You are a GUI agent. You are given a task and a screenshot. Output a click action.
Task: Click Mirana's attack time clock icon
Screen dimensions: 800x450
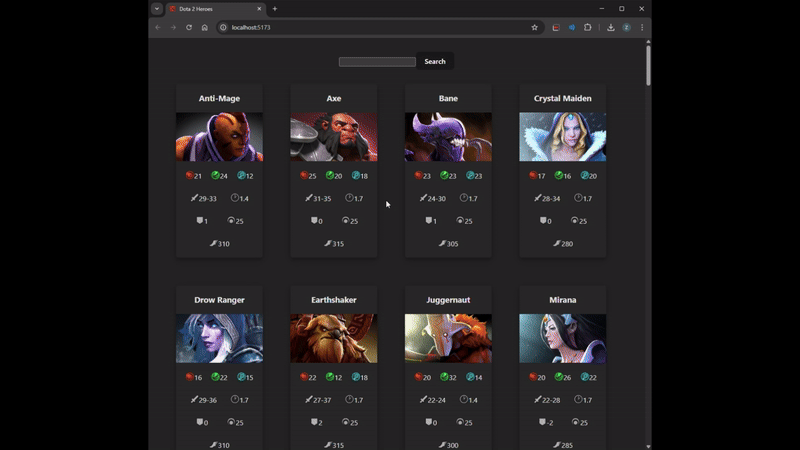tap(578, 399)
